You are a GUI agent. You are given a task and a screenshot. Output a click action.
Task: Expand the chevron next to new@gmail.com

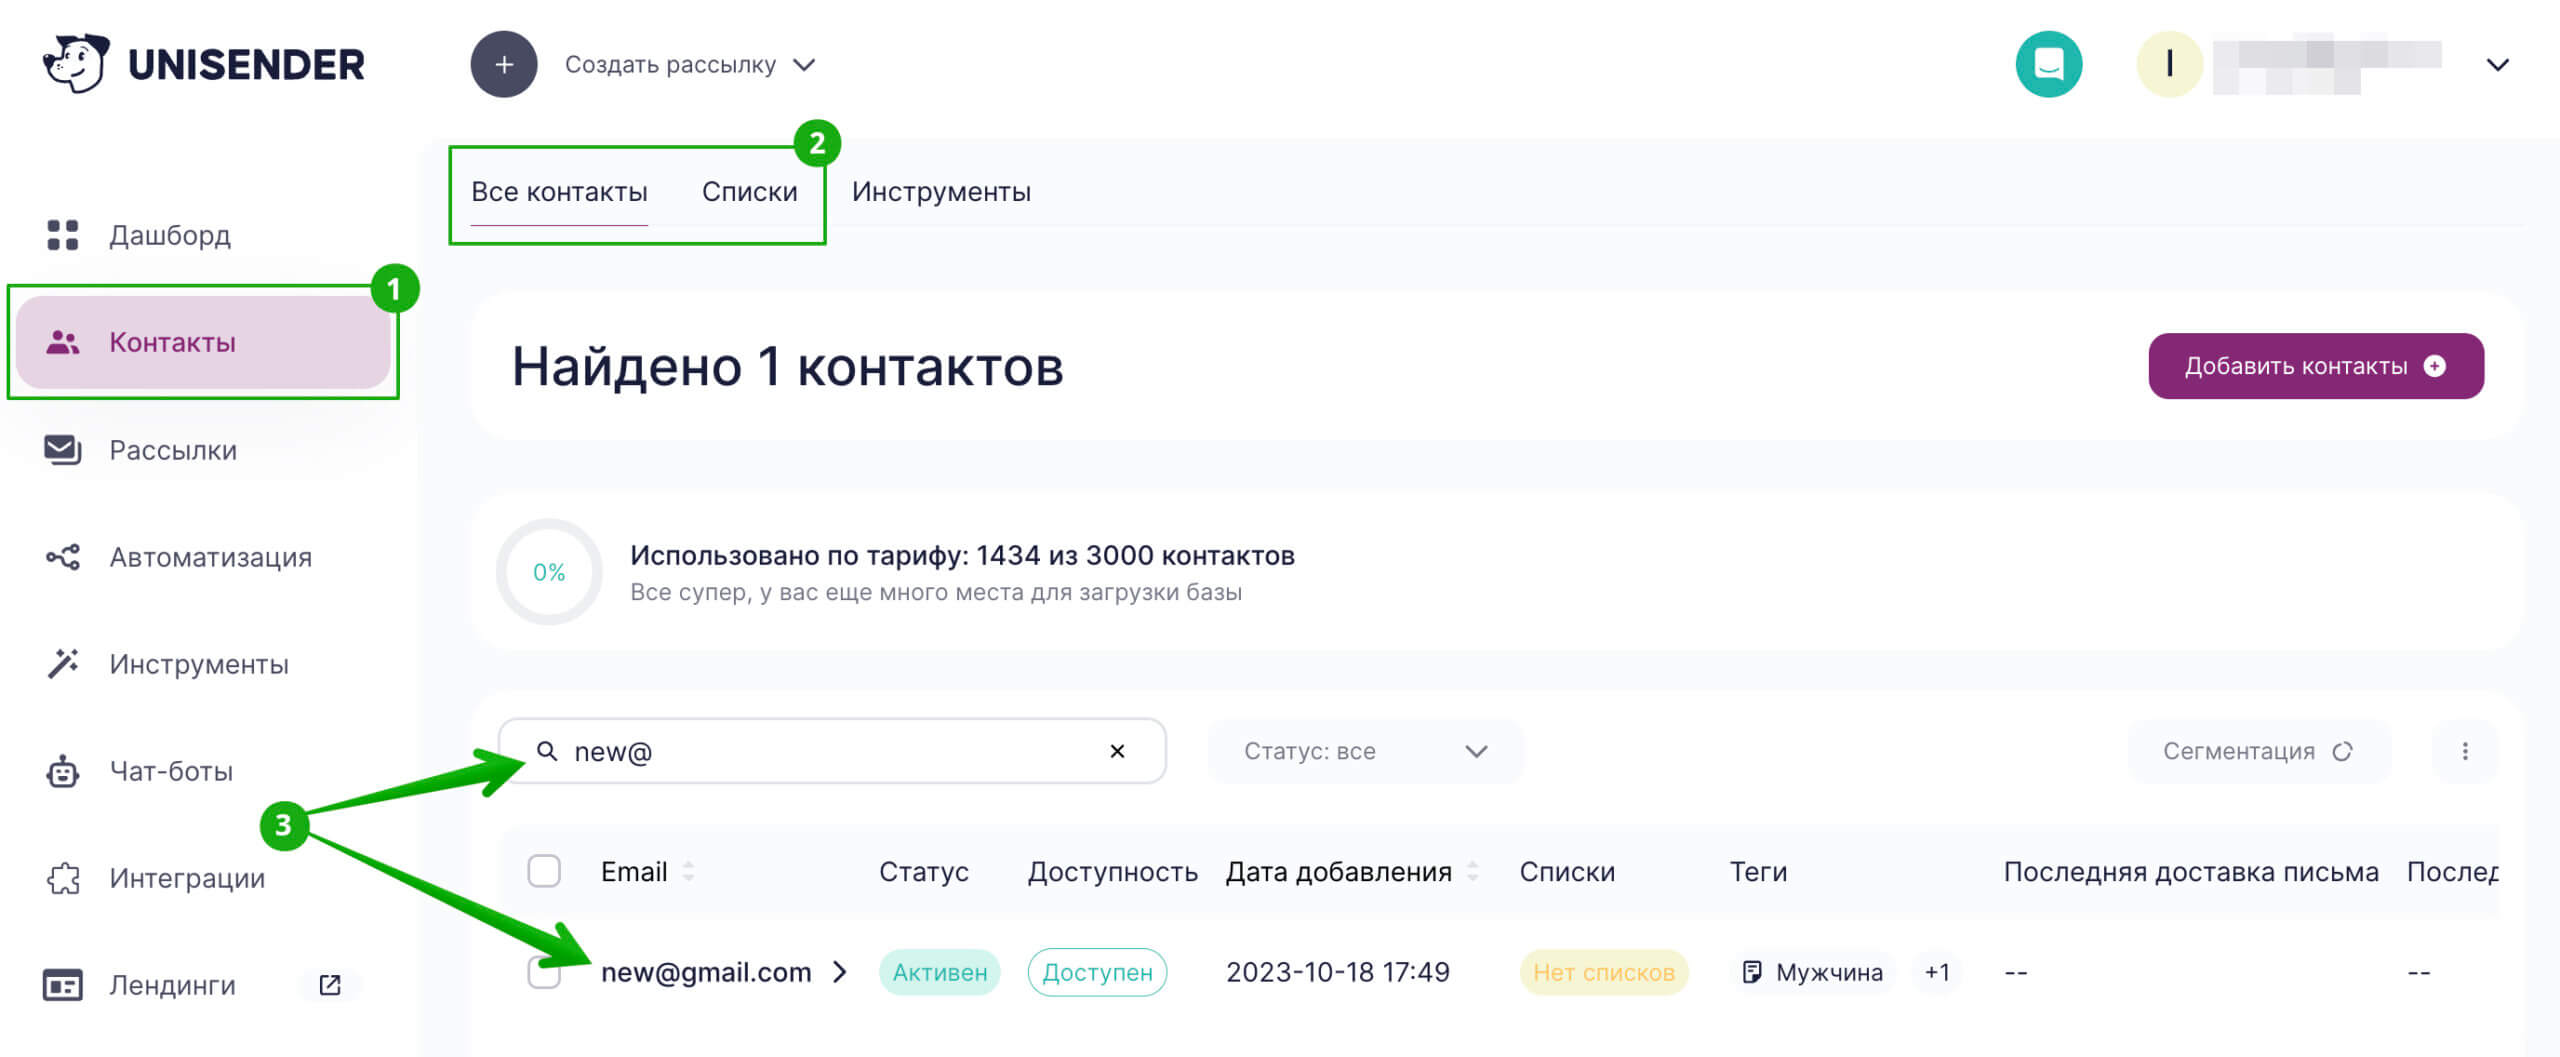(x=840, y=972)
